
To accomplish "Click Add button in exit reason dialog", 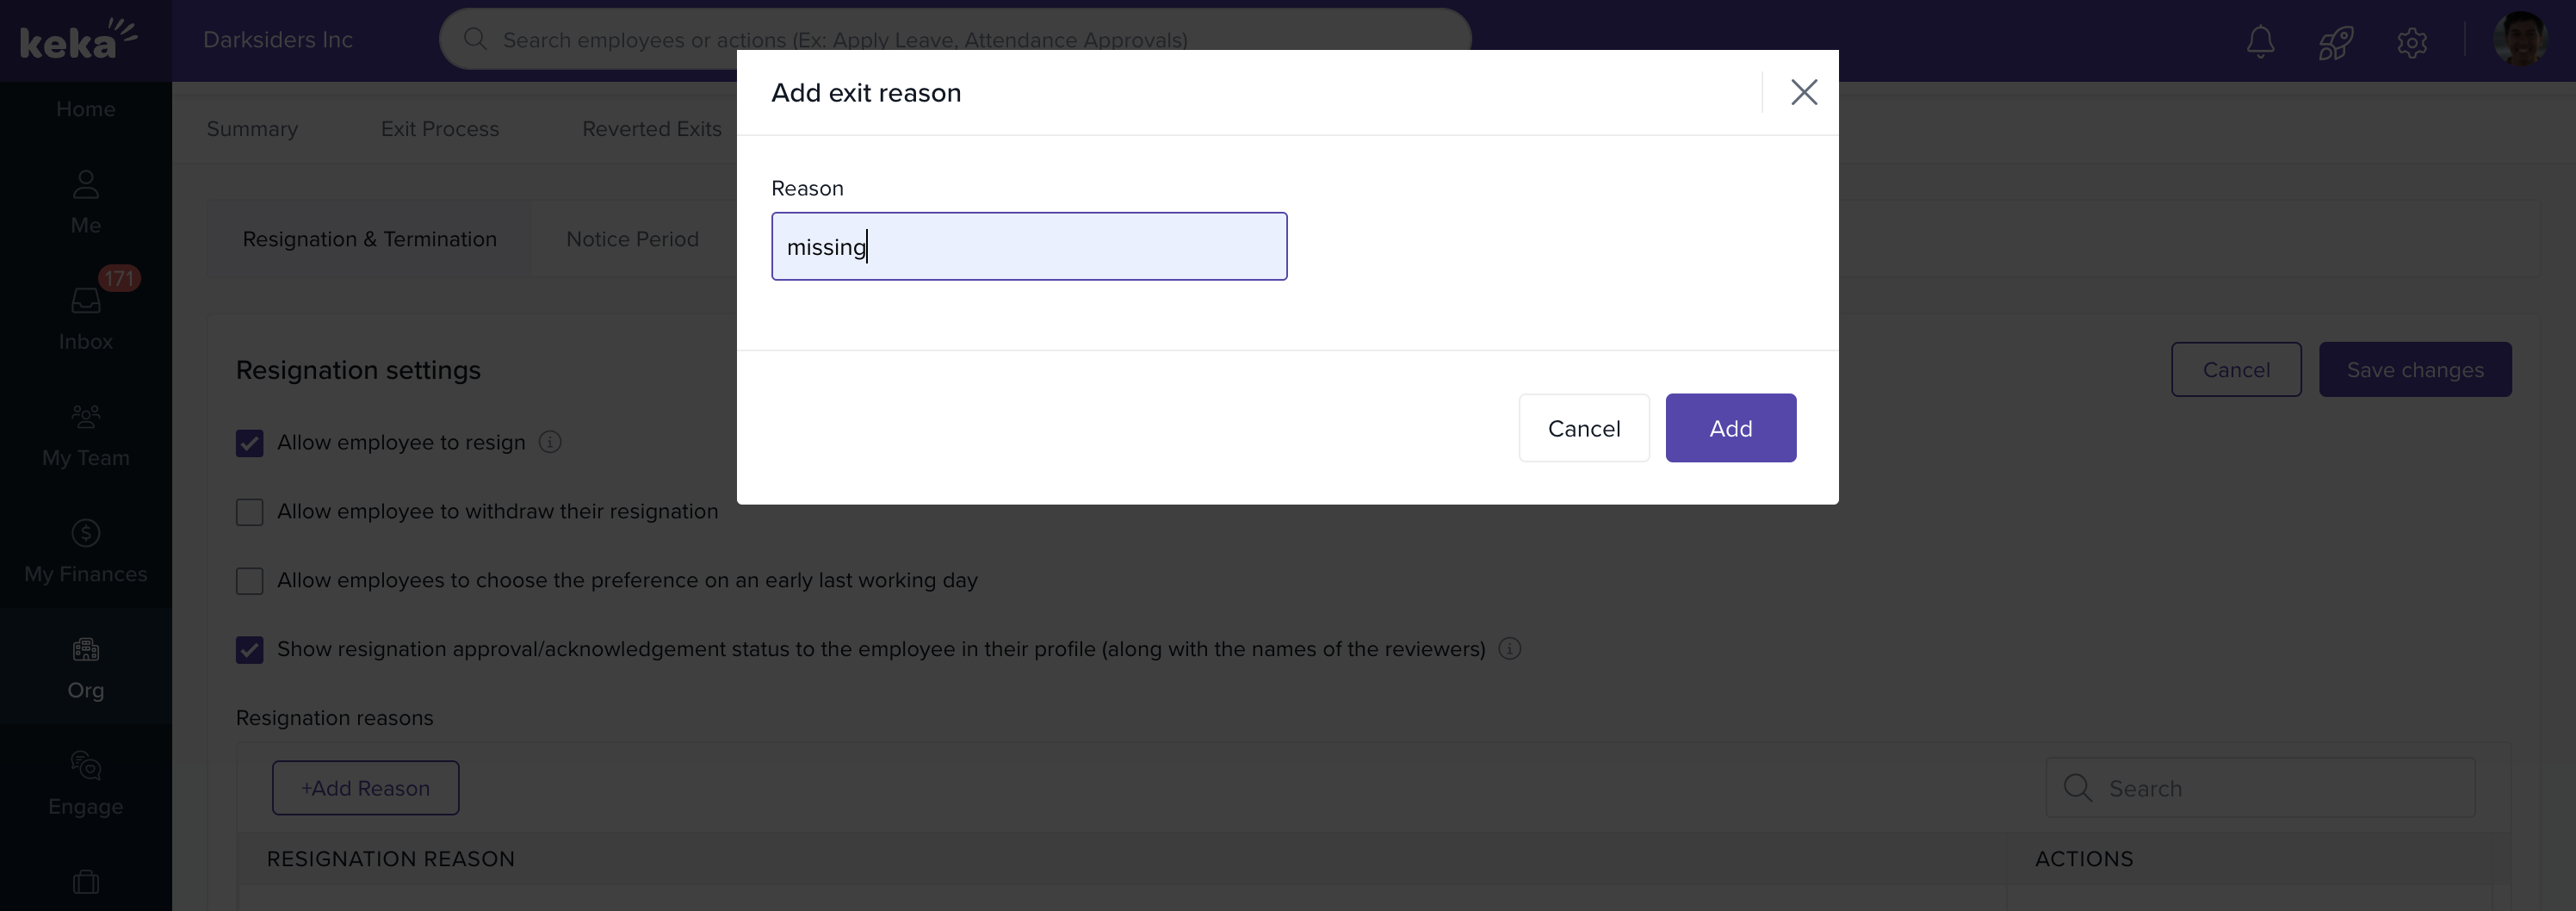I will coord(1730,428).
